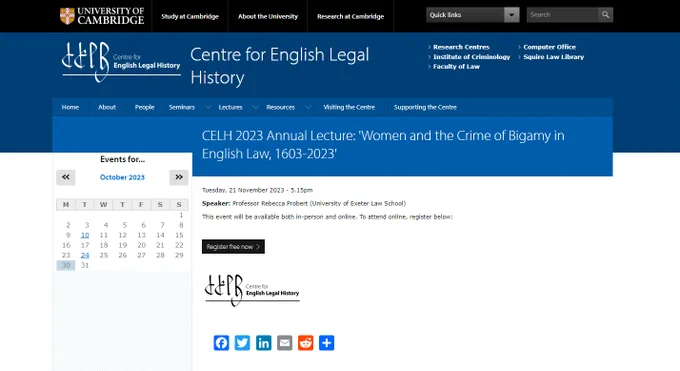Screen dimensions: 680x371
Task: Open the Squire Law Library link
Action: tap(553, 57)
